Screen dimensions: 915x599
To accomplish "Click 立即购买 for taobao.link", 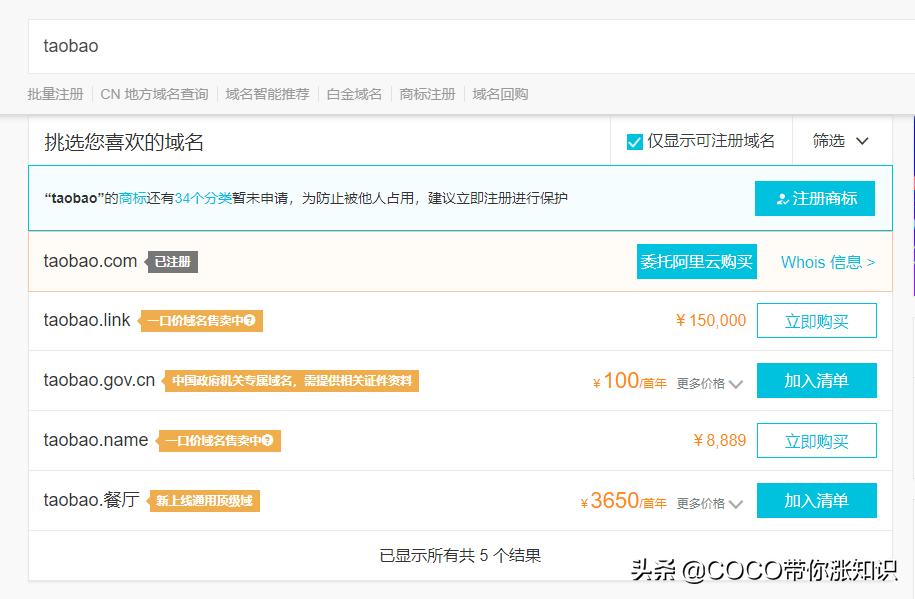I will [x=816, y=321].
